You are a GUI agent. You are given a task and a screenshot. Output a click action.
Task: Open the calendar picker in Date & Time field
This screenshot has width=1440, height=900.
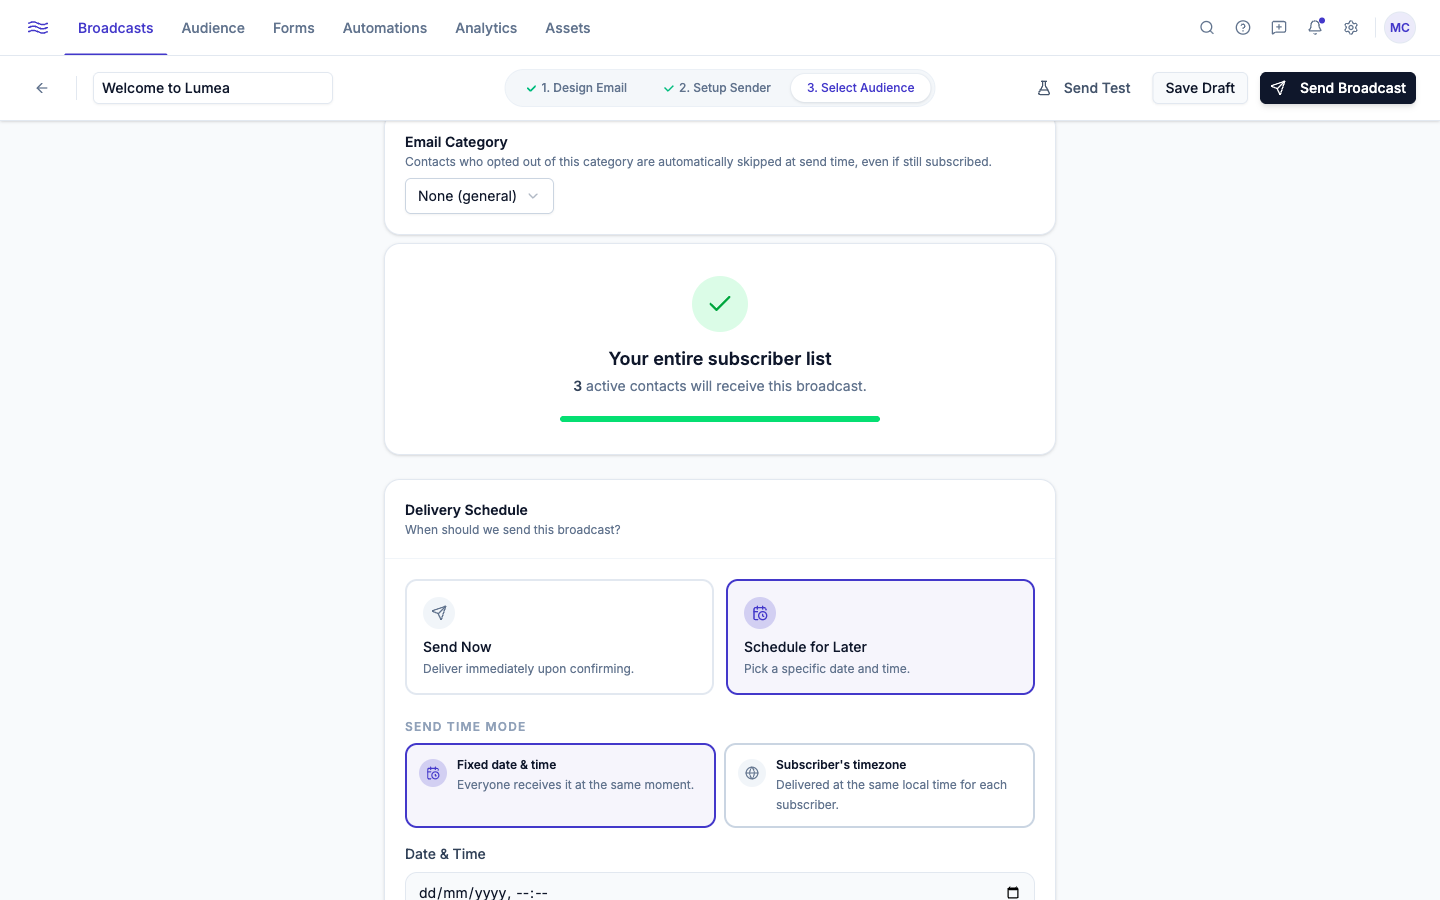(x=1013, y=892)
